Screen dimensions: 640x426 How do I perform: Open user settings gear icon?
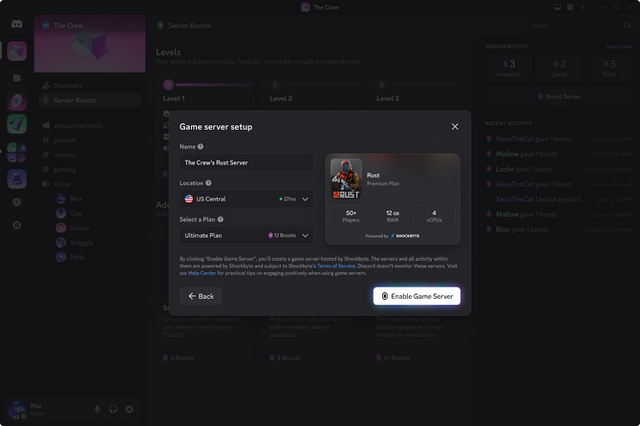tap(129, 409)
